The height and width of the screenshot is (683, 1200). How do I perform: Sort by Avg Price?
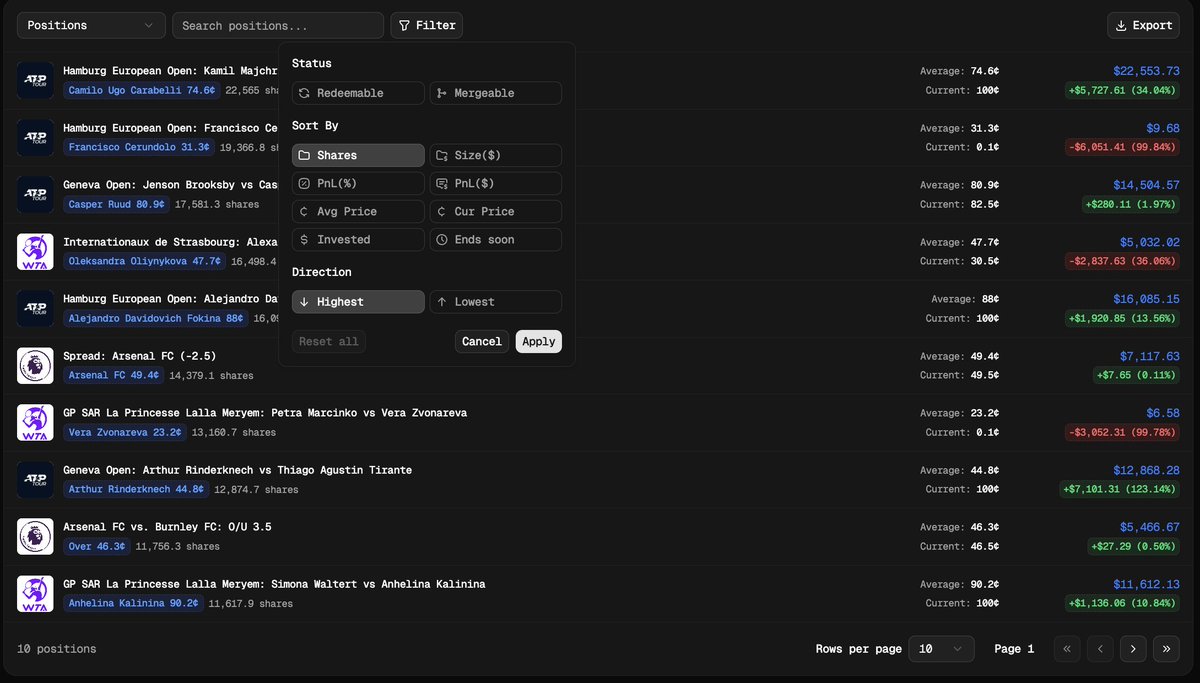click(358, 211)
